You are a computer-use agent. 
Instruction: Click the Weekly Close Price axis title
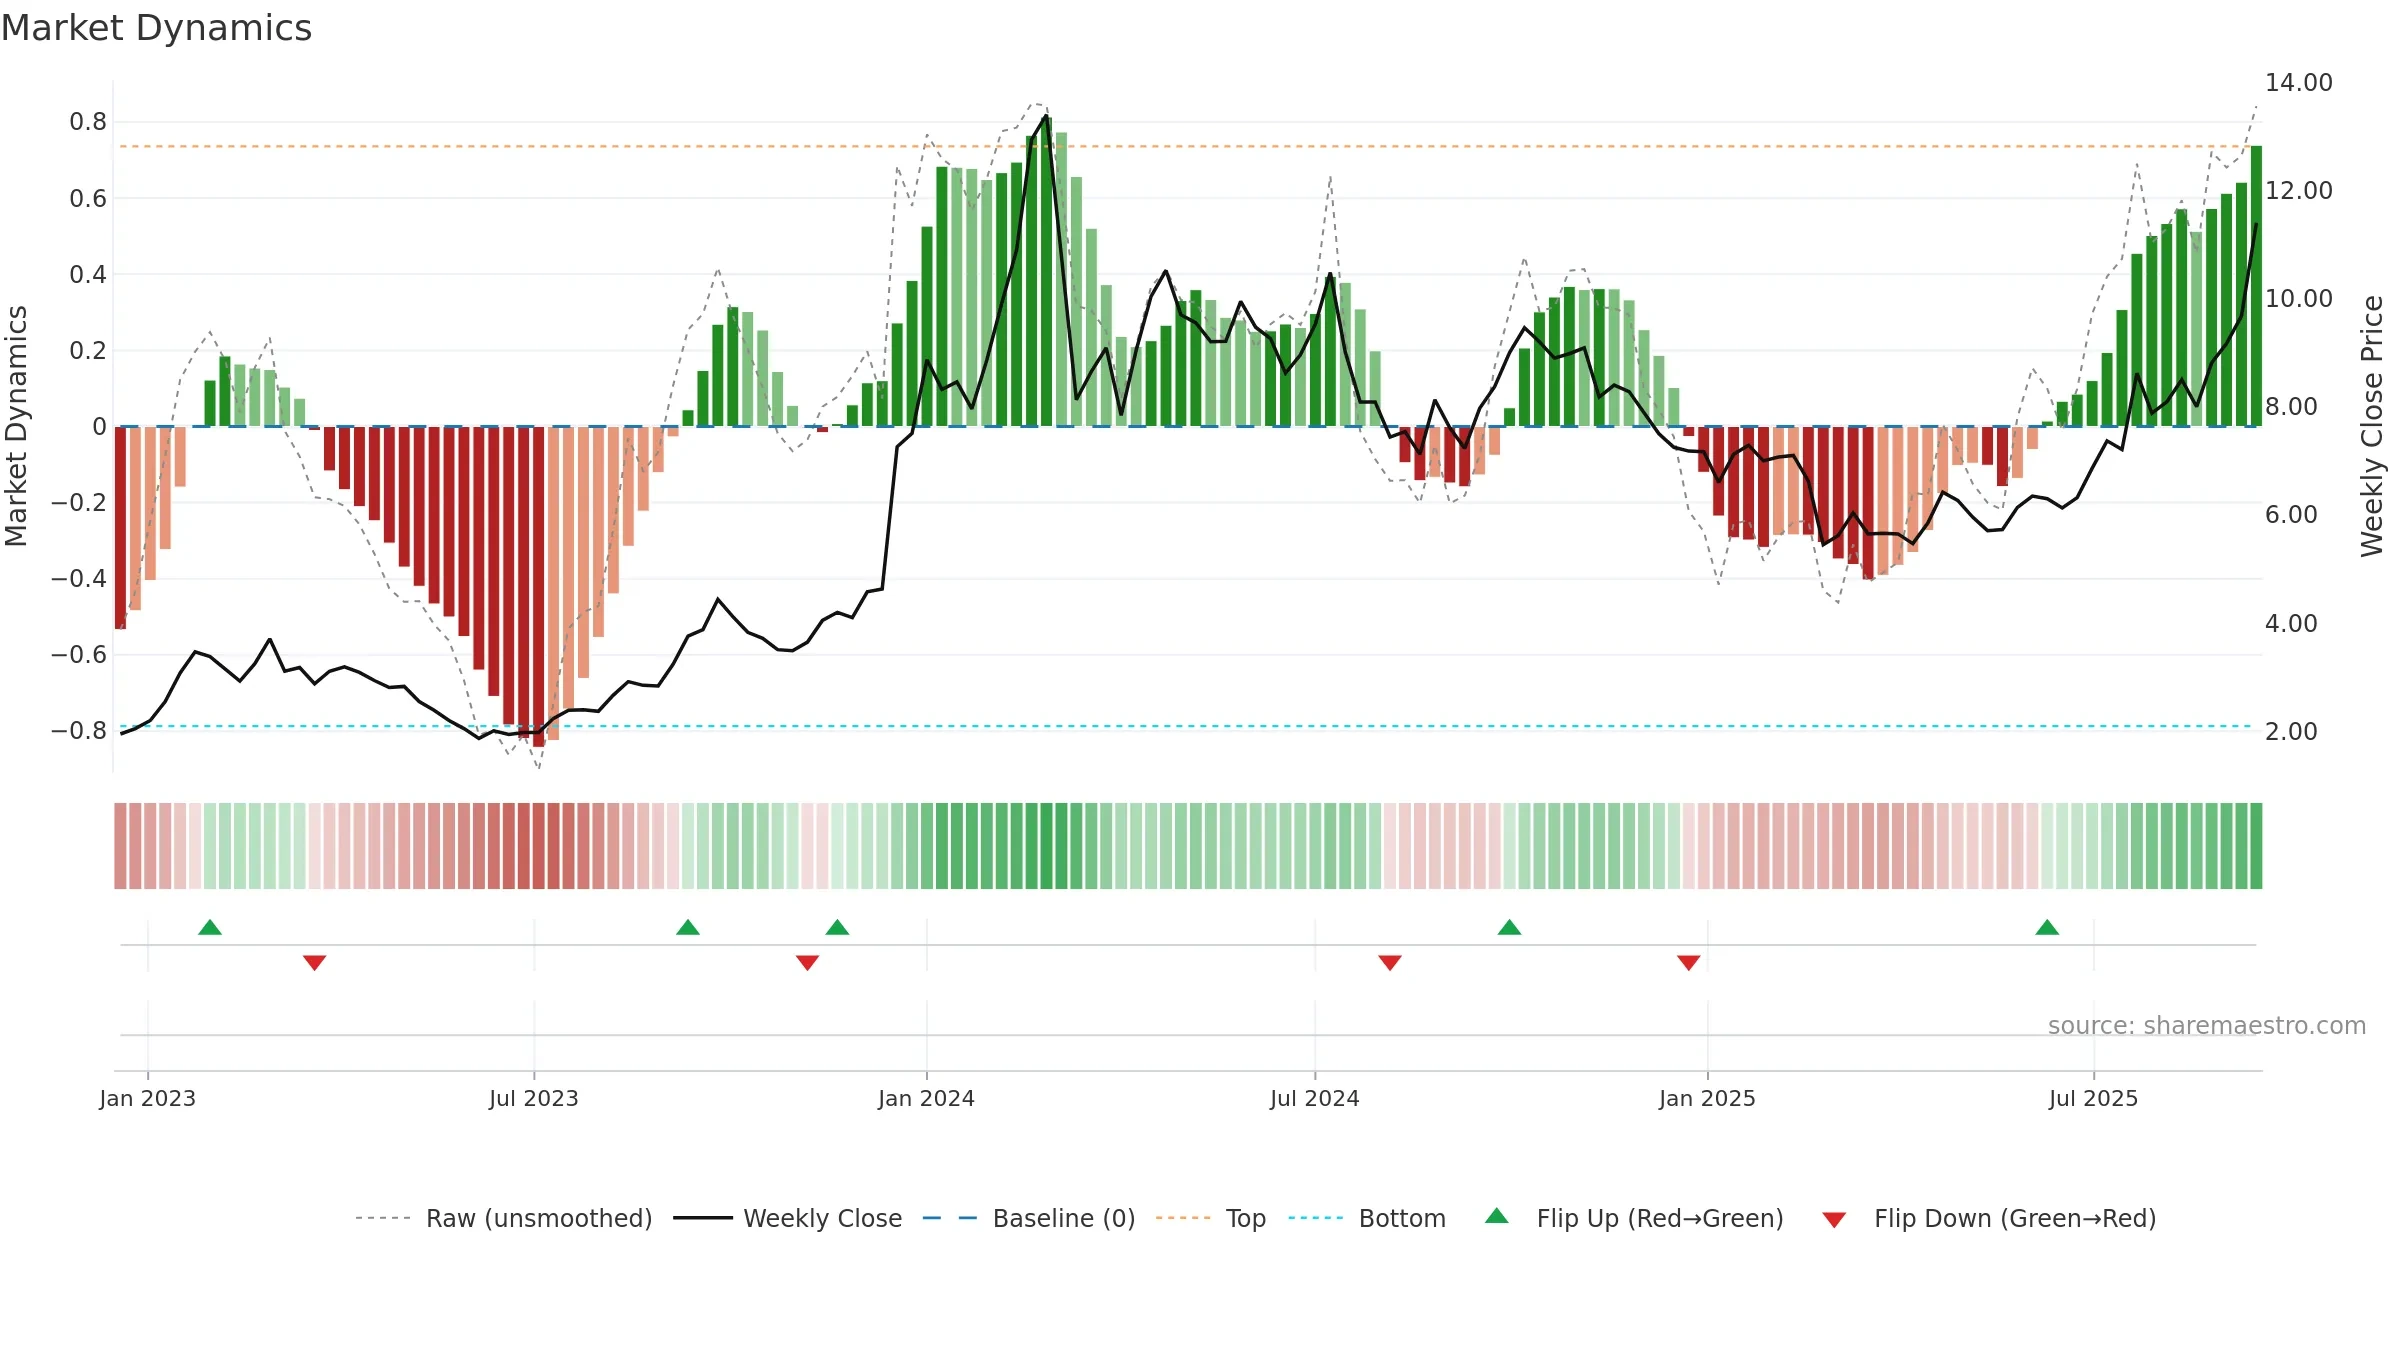(x=2373, y=426)
